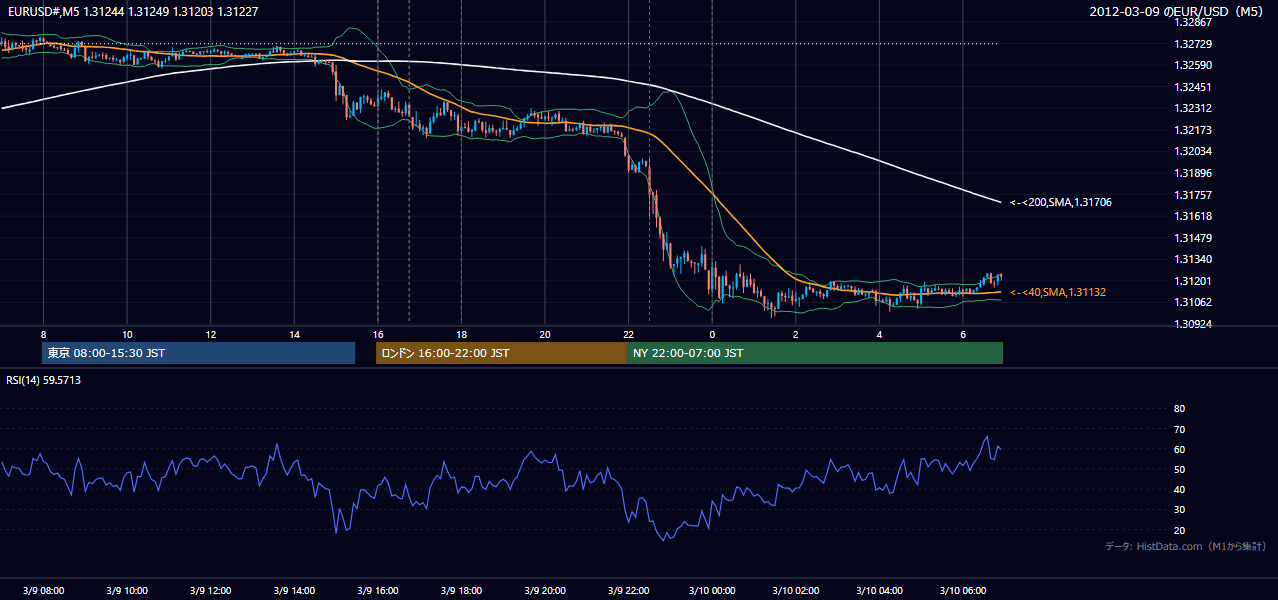Click the 3/9 16:00 date axis label
Image resolution: width=1278 pixels, height=600 pixels.
378,591
